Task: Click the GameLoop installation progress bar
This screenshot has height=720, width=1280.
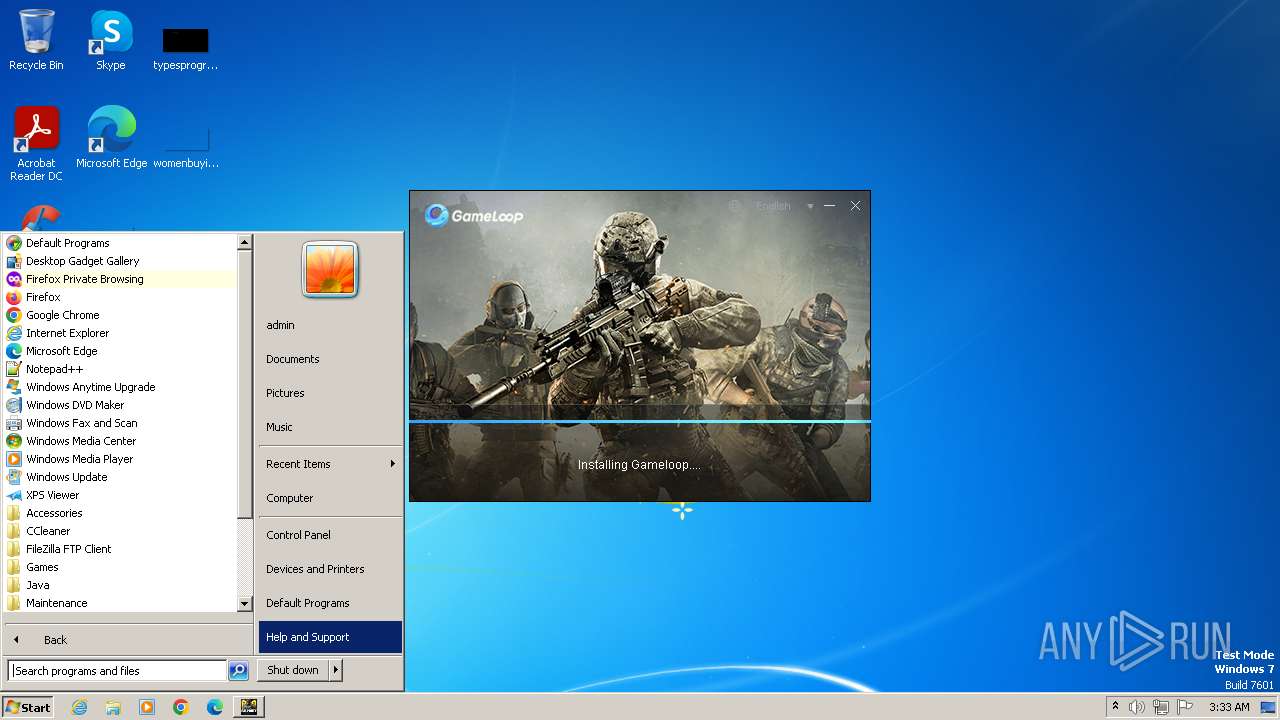Action: (640, 421)
